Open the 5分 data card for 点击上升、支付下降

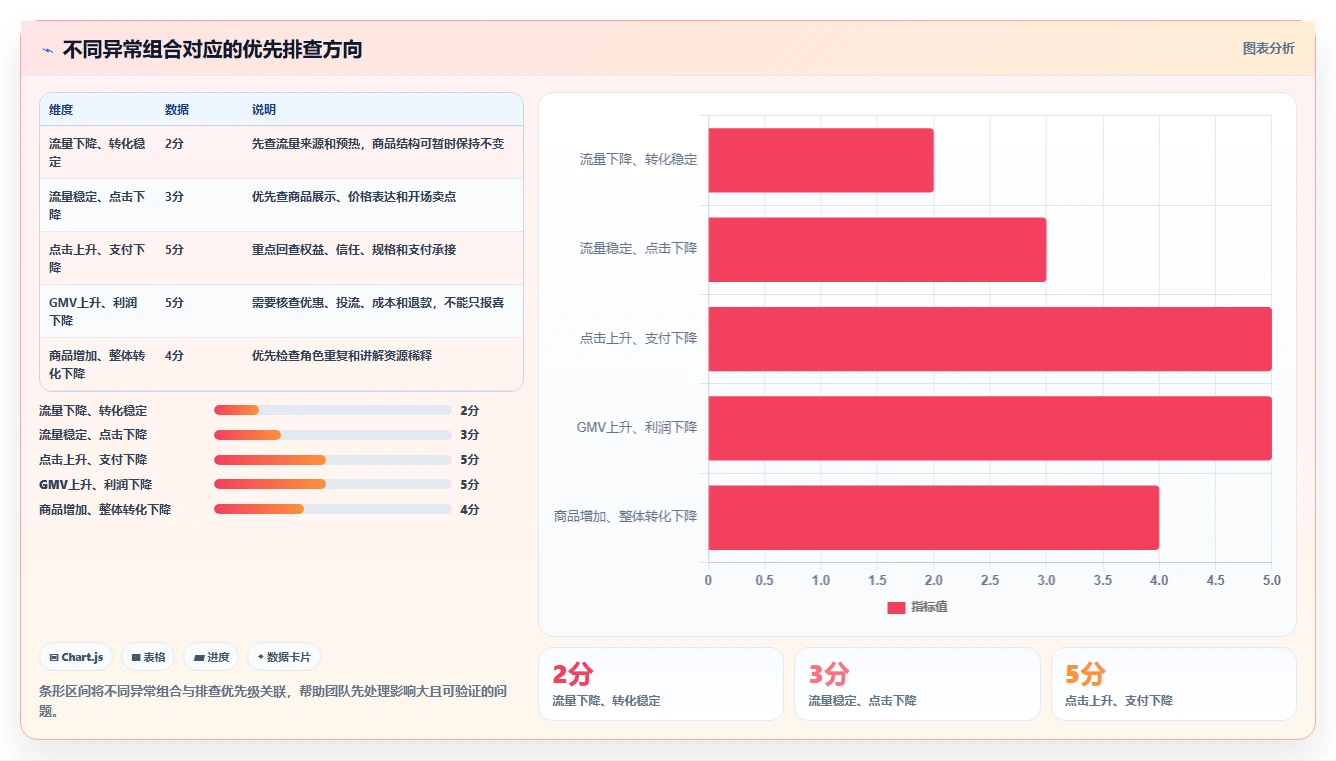(x=1173, y=684)
